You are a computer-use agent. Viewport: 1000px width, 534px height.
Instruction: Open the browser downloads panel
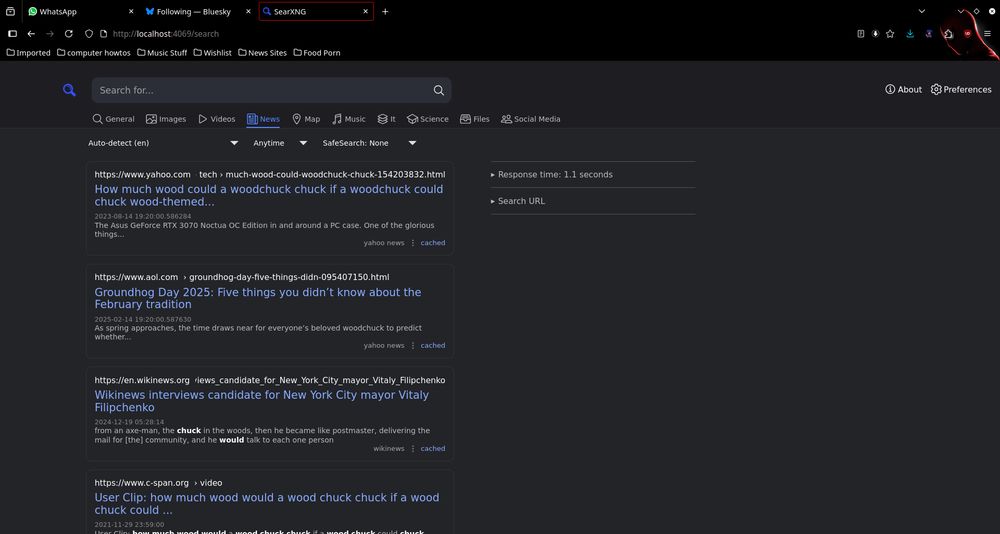tap(910, 34)
